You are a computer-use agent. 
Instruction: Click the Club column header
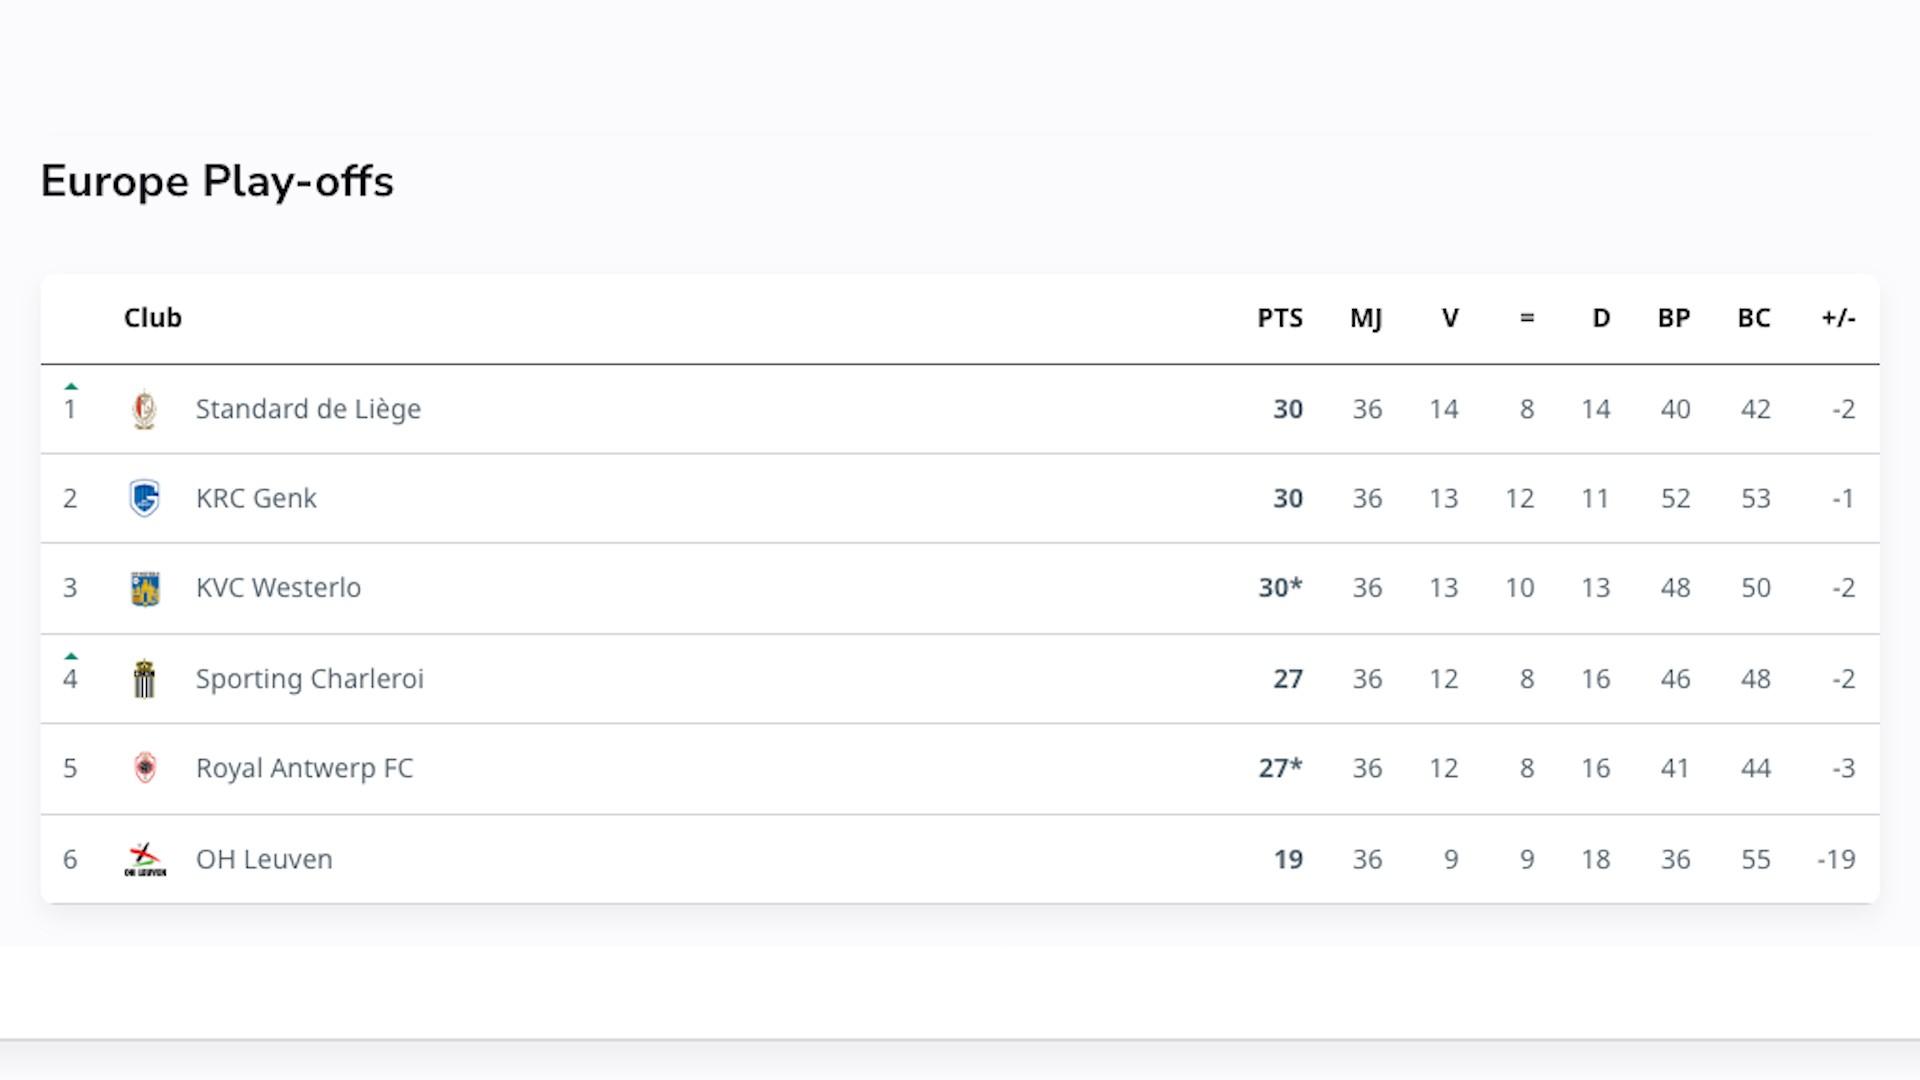pos(153,318)
